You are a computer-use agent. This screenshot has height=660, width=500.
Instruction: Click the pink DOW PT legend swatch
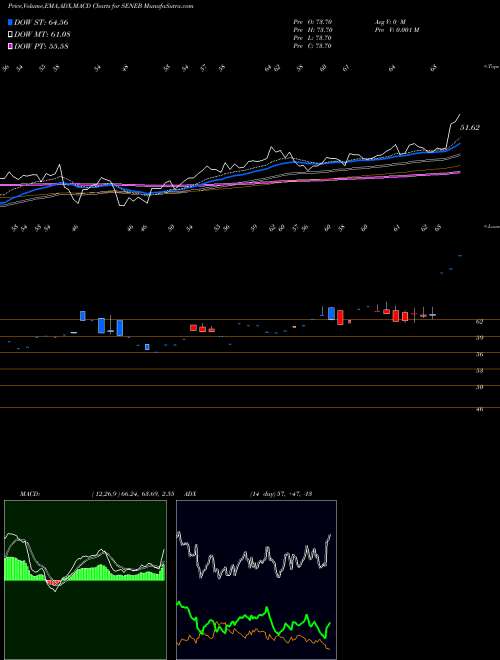(x=11, y=46)
